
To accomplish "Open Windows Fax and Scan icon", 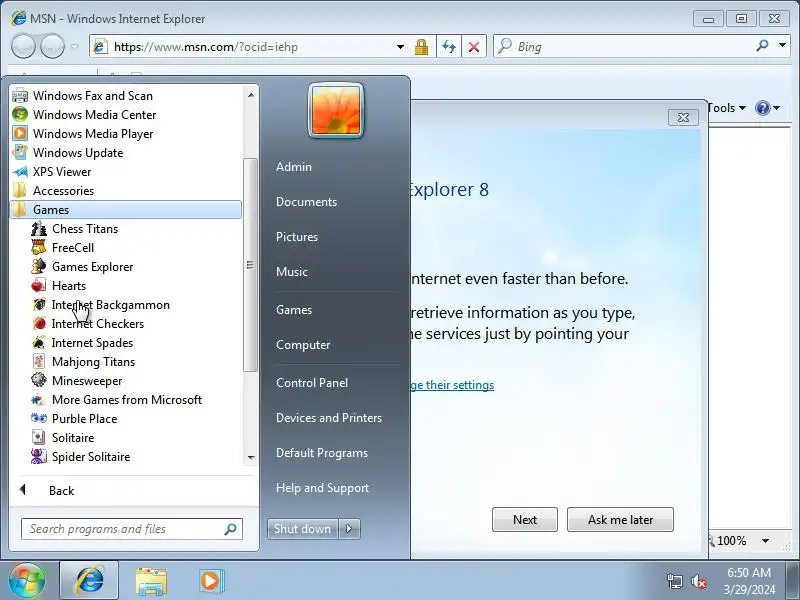I will [x=20, y=95].
